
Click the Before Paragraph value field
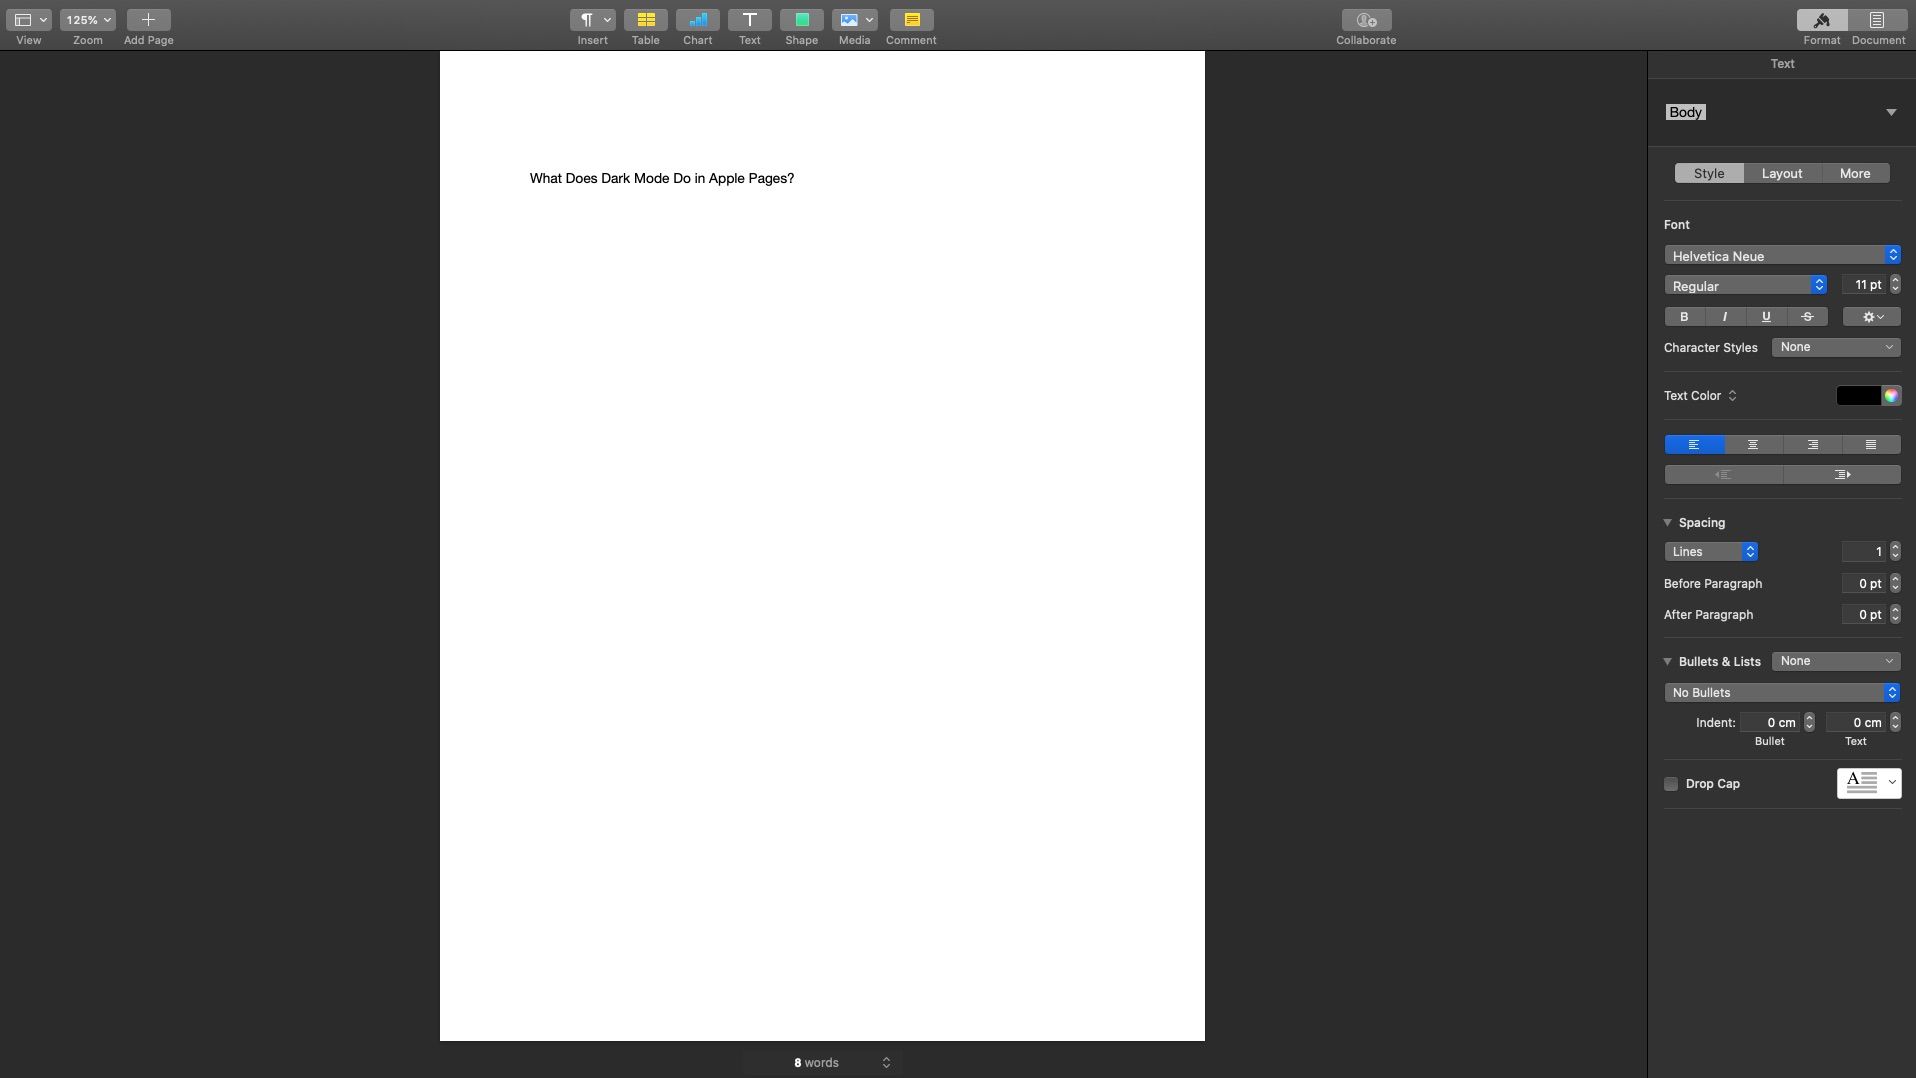[x=1864, y=584]
